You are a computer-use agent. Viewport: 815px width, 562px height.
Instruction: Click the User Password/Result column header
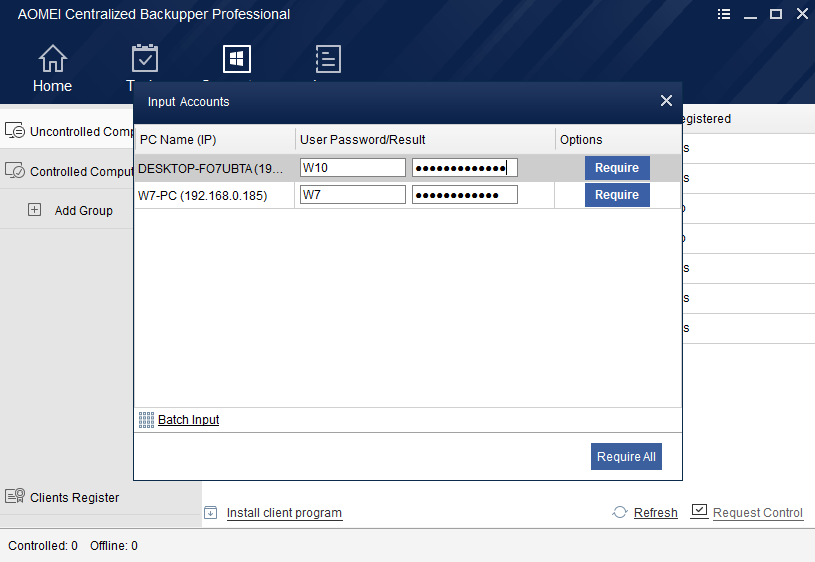coord(362,140)
